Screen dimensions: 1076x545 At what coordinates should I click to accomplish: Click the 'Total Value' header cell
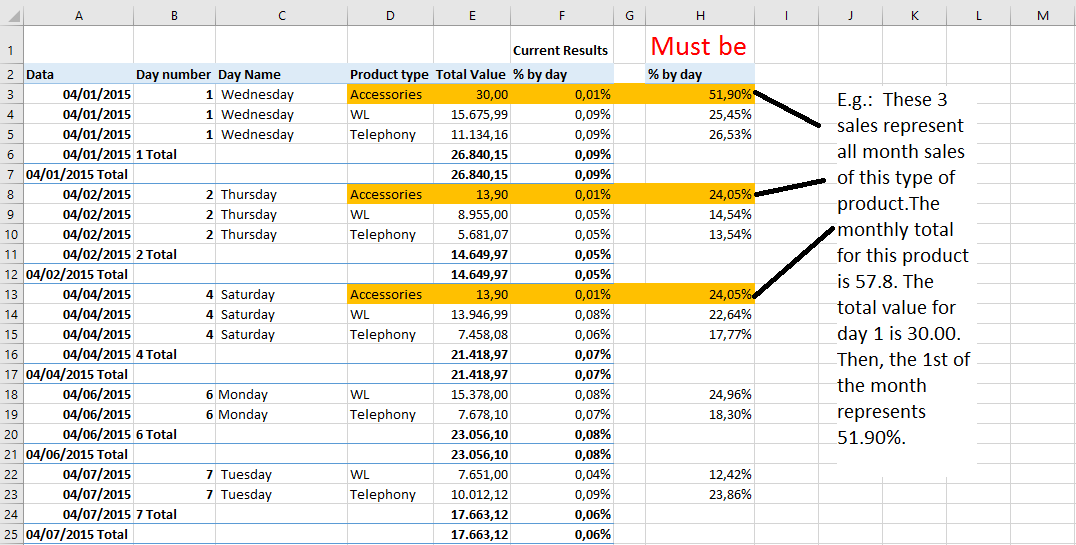472,74
